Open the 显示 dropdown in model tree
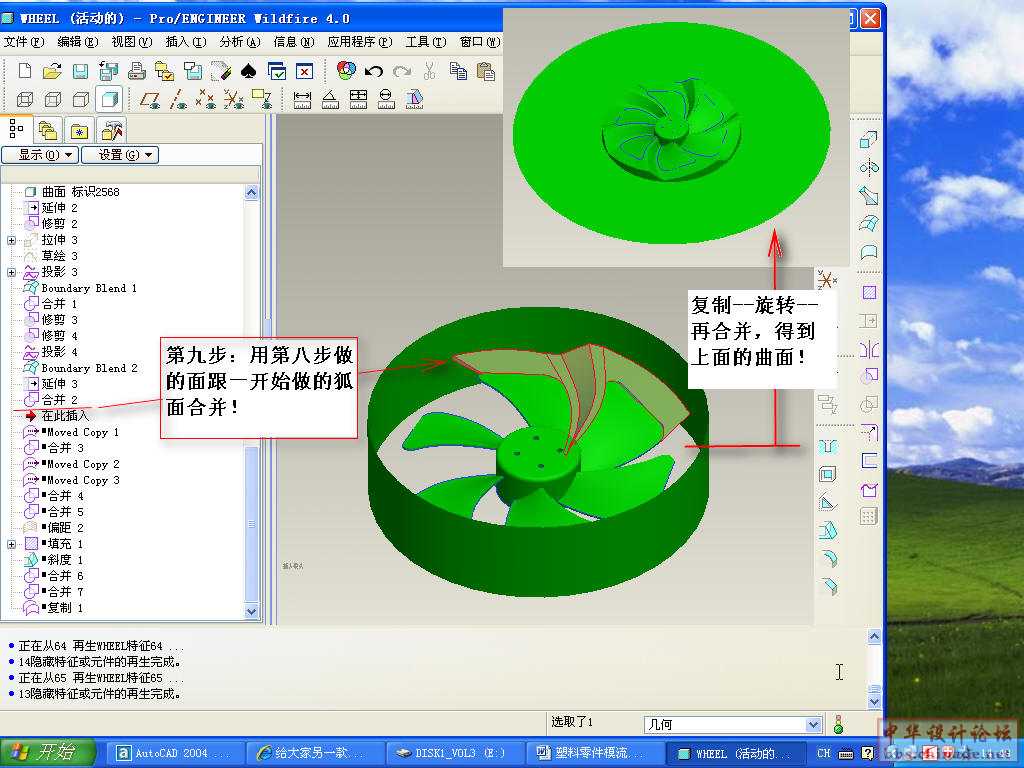 pos(40,155)
